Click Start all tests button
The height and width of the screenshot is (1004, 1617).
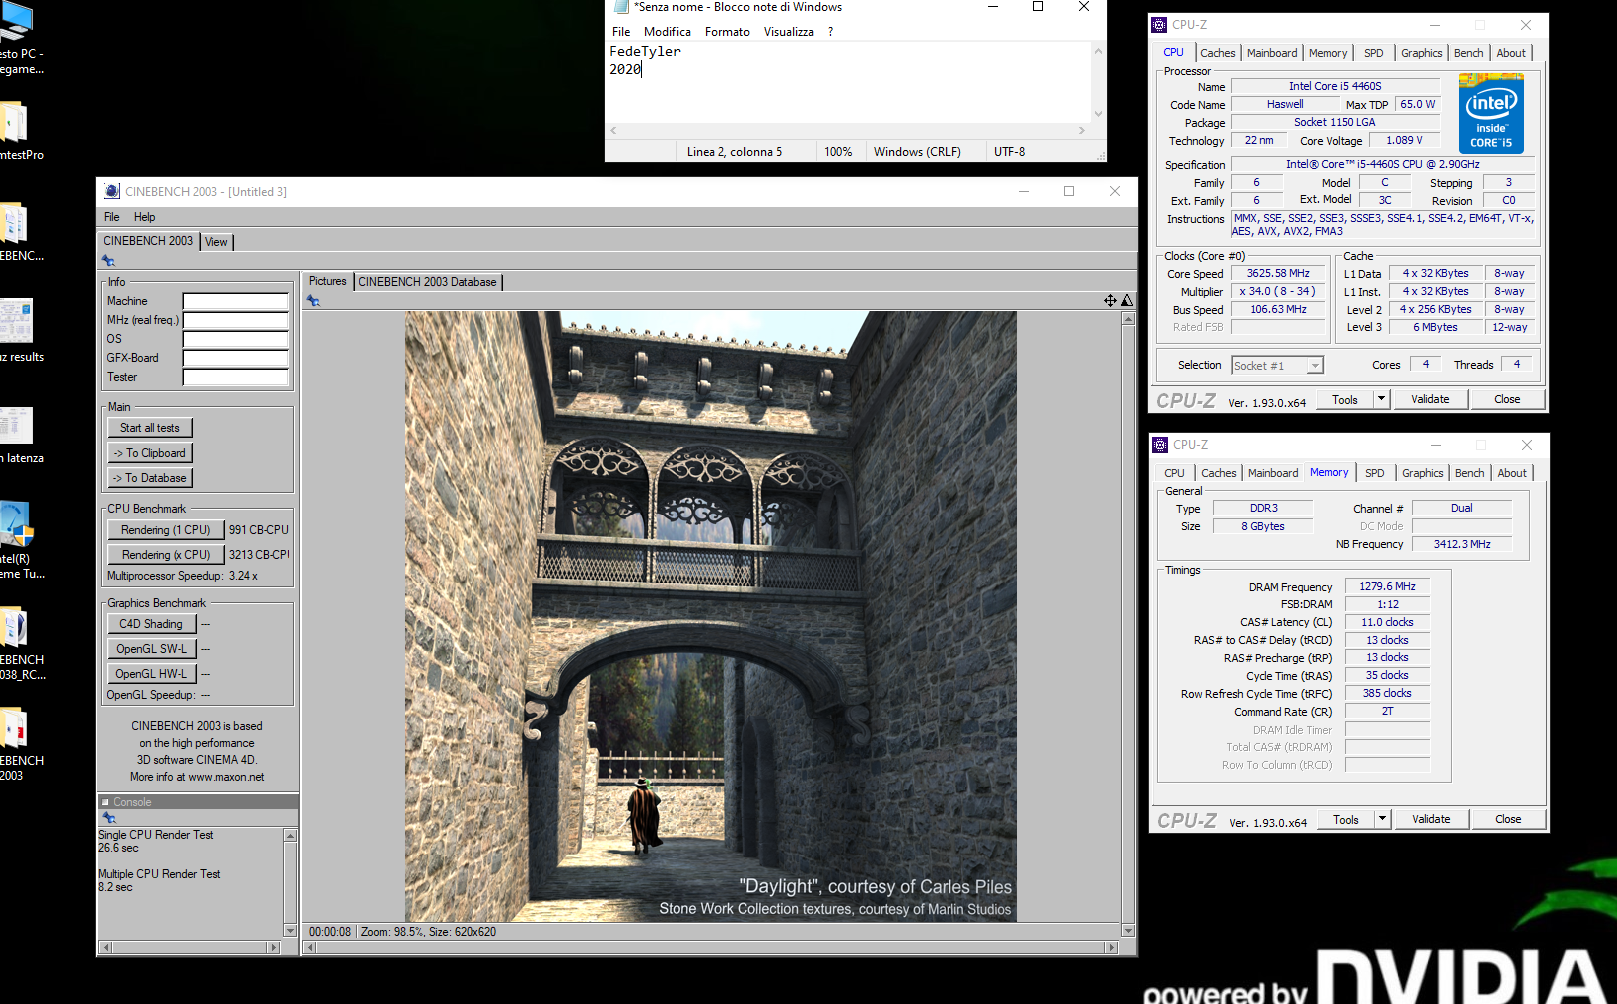(150, 428)
